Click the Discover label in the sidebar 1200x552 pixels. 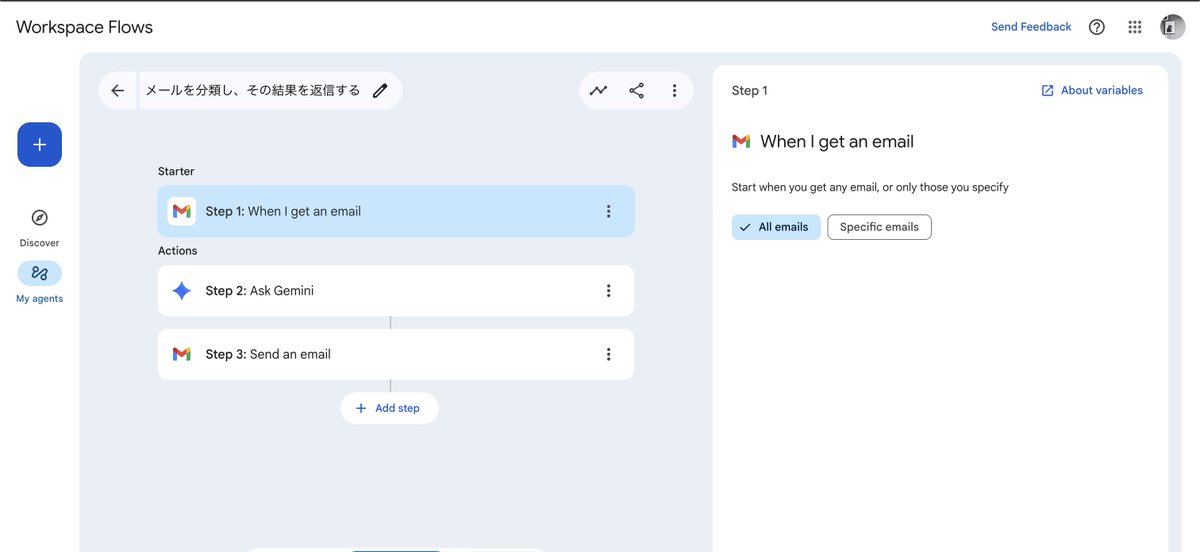coord(40,243)
